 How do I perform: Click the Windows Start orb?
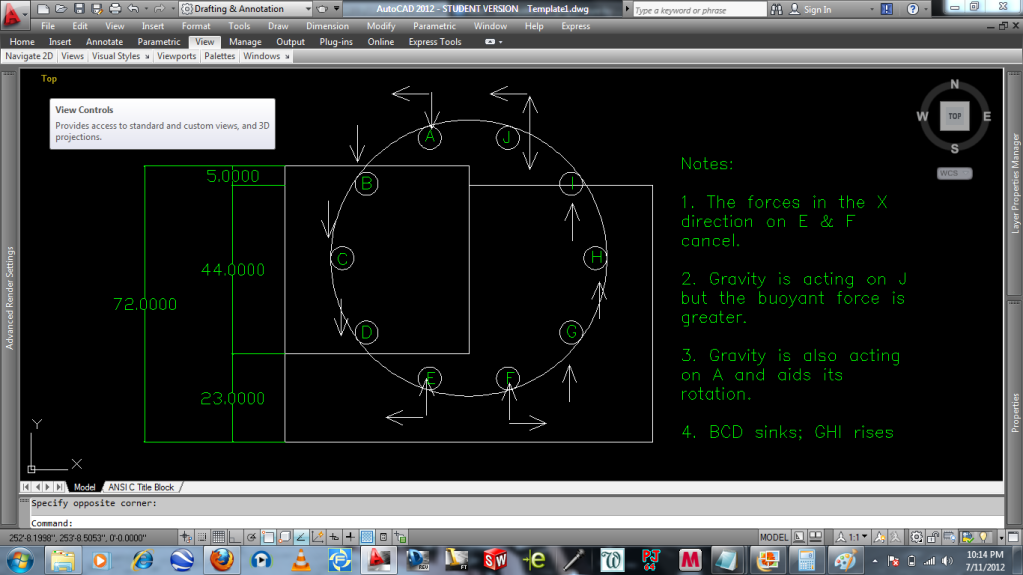(20, 560)
